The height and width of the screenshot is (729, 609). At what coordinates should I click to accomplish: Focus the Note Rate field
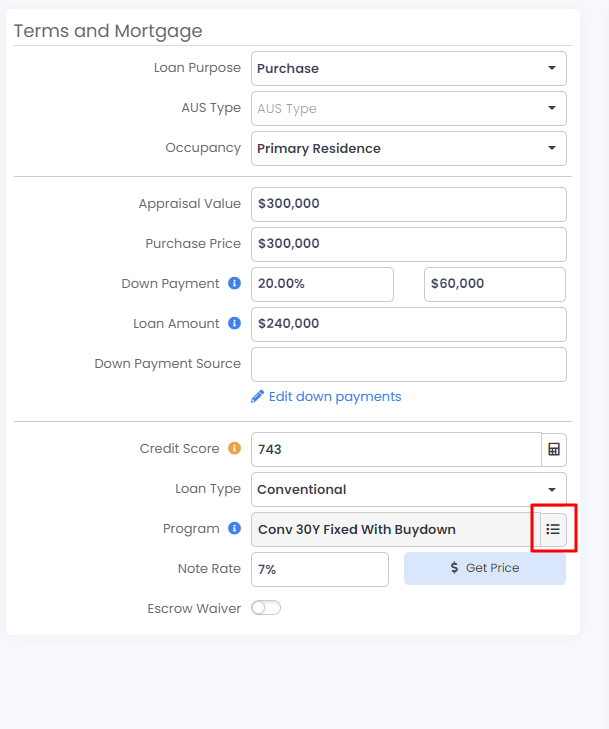pyautogui.click(x=320, y=569)
